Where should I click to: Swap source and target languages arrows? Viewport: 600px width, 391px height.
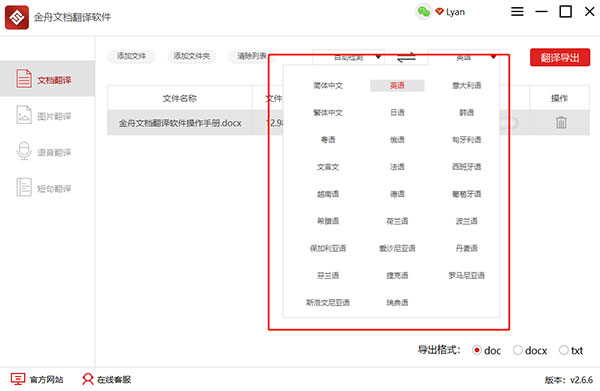pyautogui.click(x=406, y=57)
